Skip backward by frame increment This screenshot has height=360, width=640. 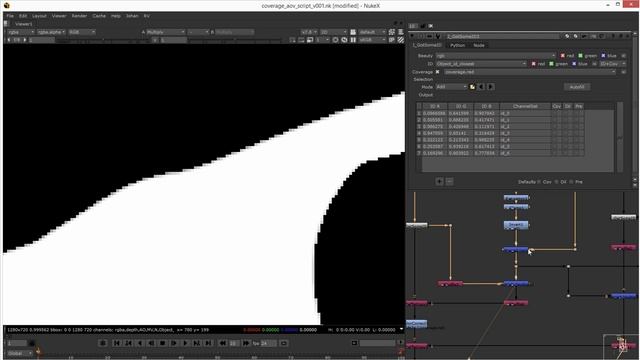[223, 343]
